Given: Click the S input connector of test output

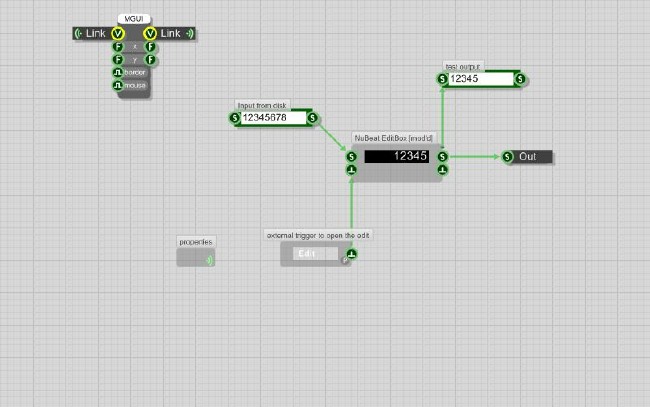Looking at the screenshot, I should click(442, 79).
